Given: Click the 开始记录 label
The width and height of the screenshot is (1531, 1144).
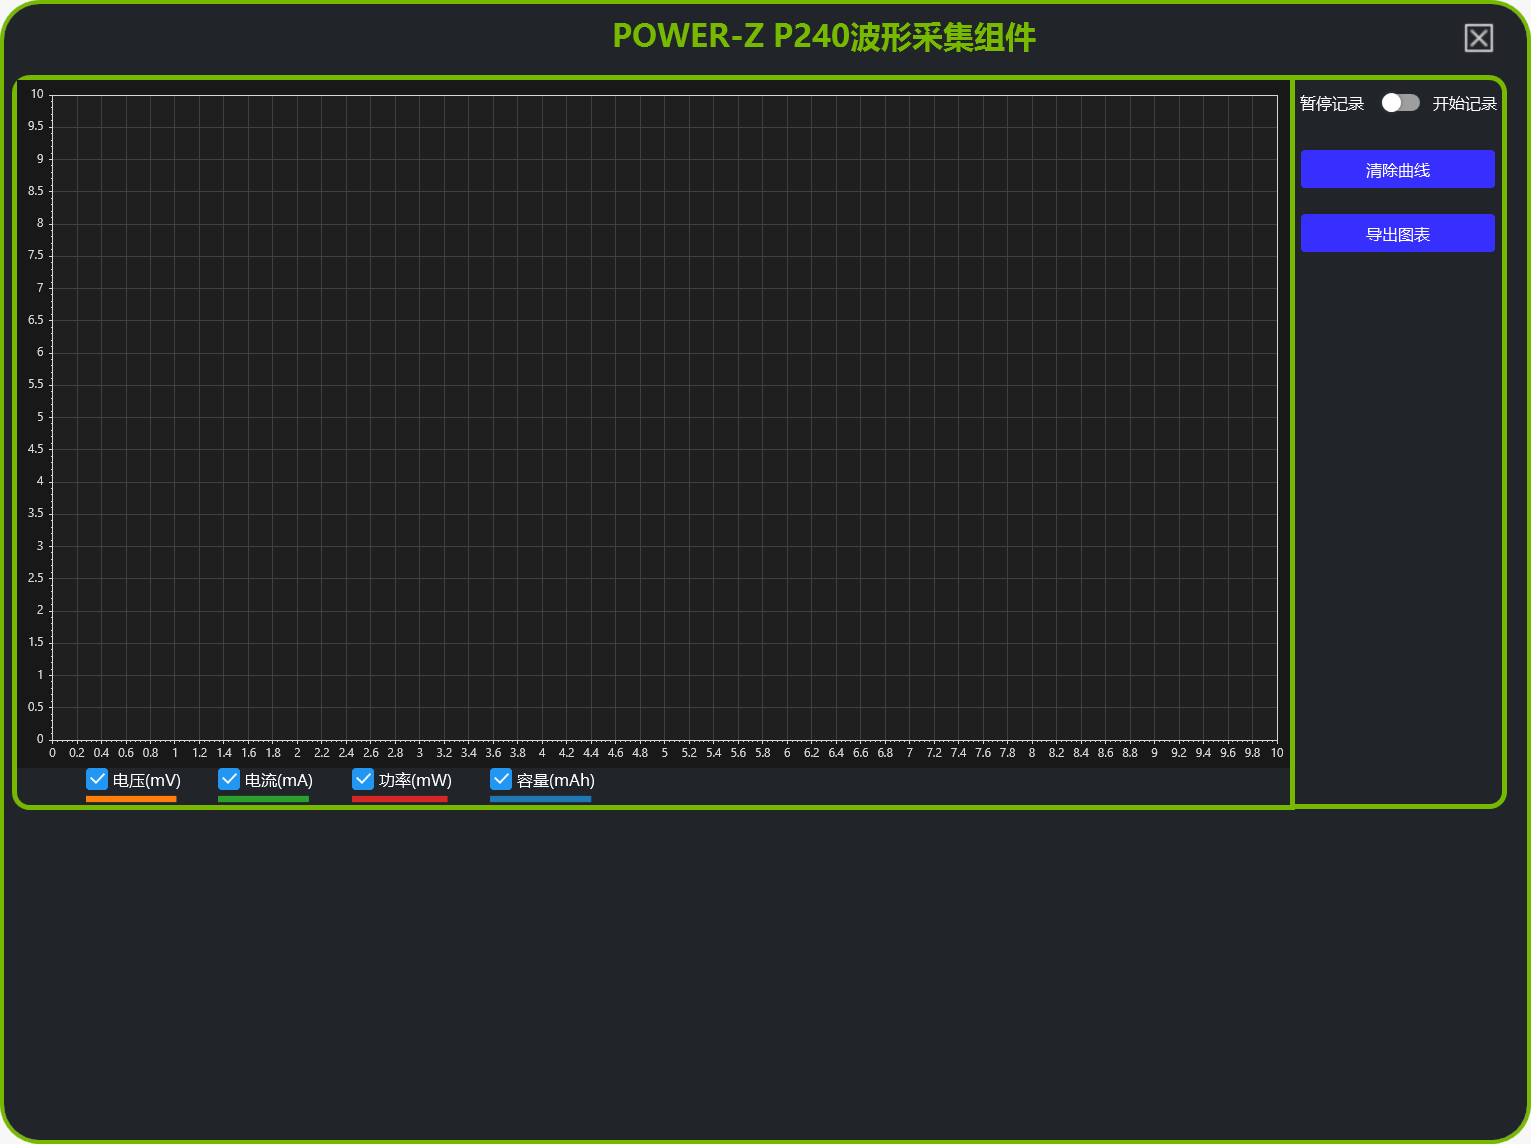Looking at the screenshot, I should click(x=1464, y=104).
